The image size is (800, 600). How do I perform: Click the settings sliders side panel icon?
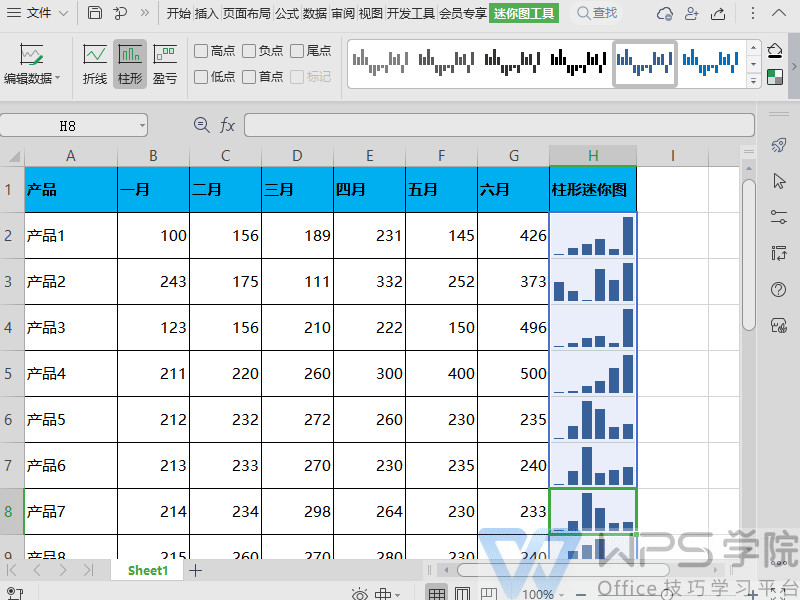pyautogui.click(x=779, y=217)
